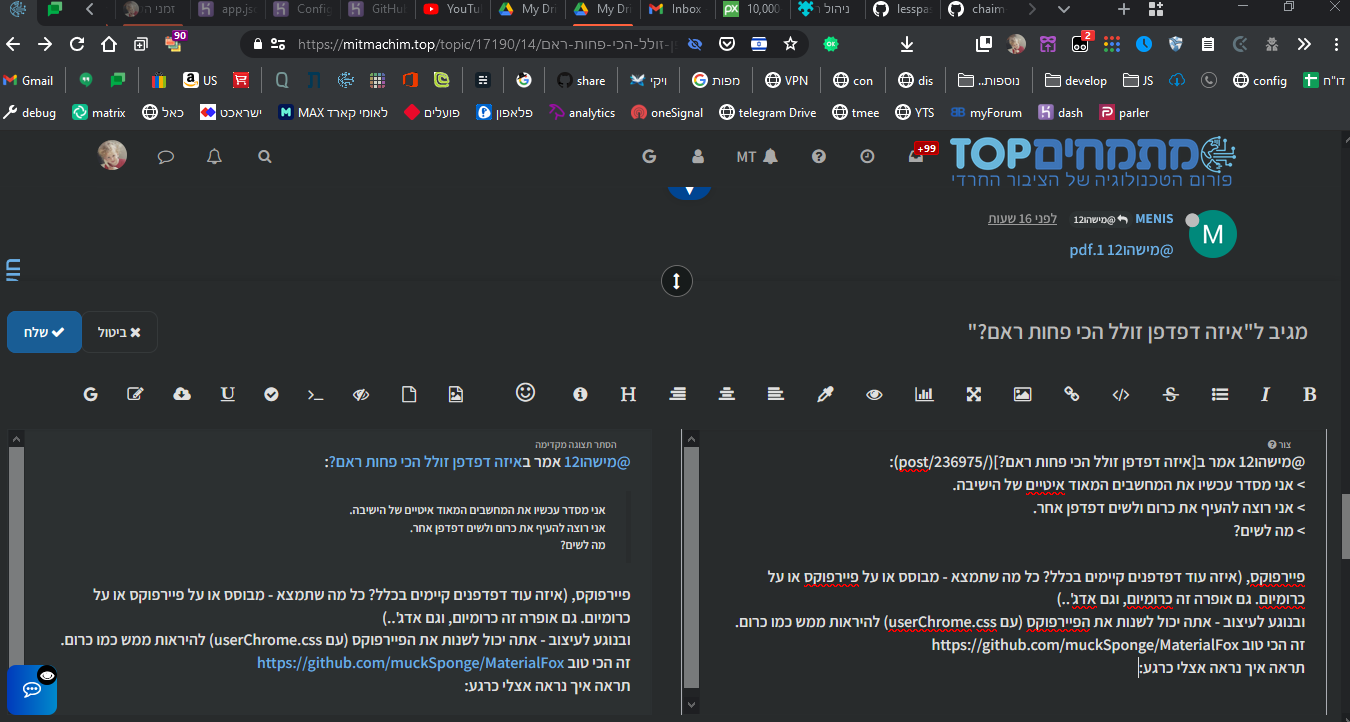This screenshot has height=722, width=1350.
Task: Click the 'לפני 16 שעות' post timestamp
Action: (1022, 219)
